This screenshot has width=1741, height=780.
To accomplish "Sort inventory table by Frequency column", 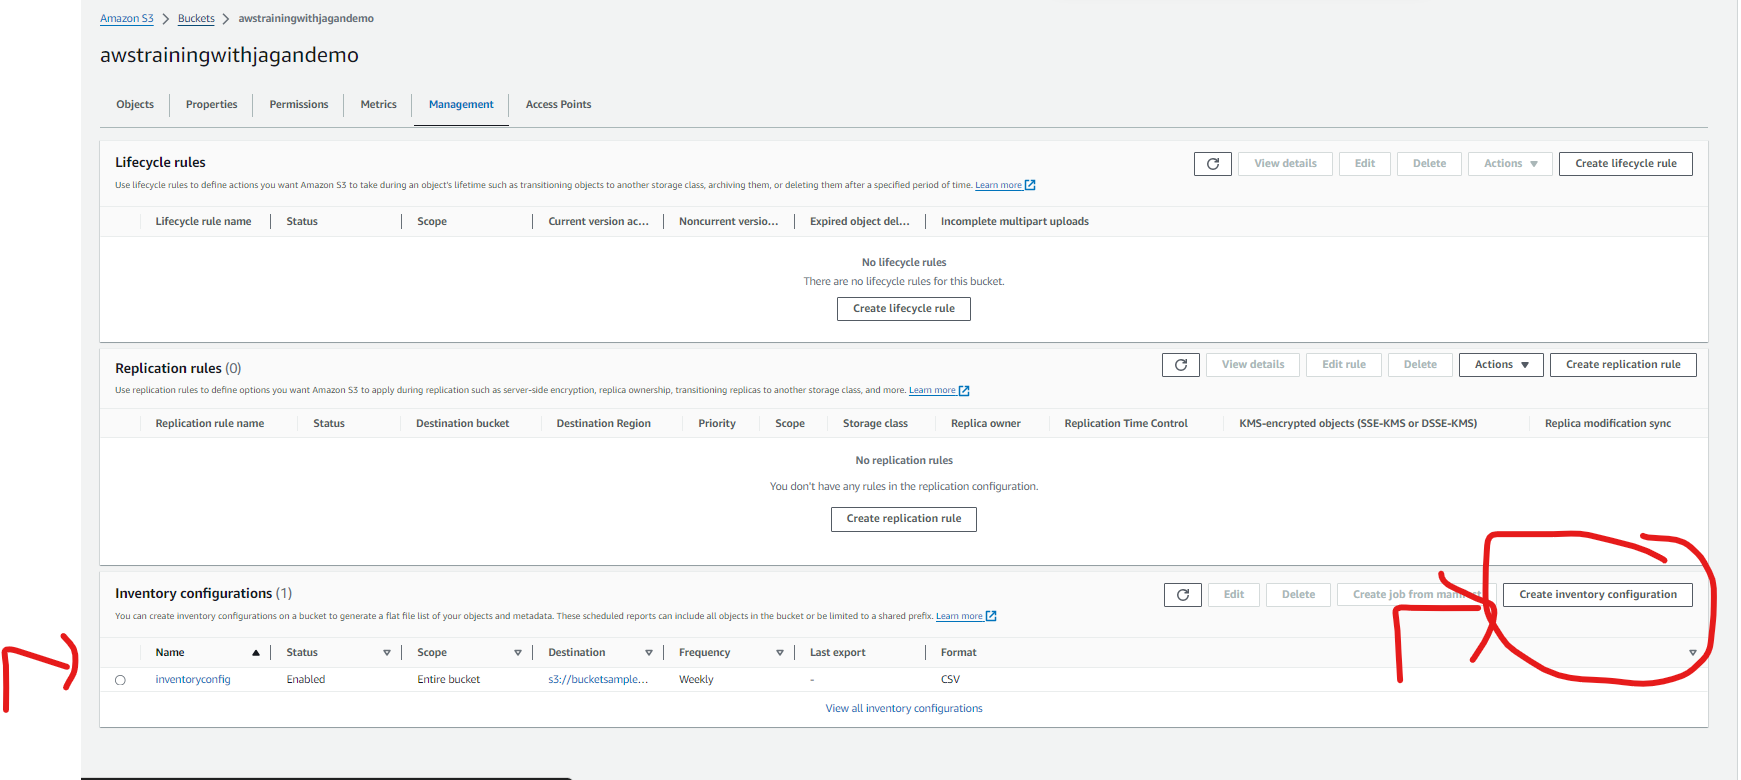I will coord(780,653).
